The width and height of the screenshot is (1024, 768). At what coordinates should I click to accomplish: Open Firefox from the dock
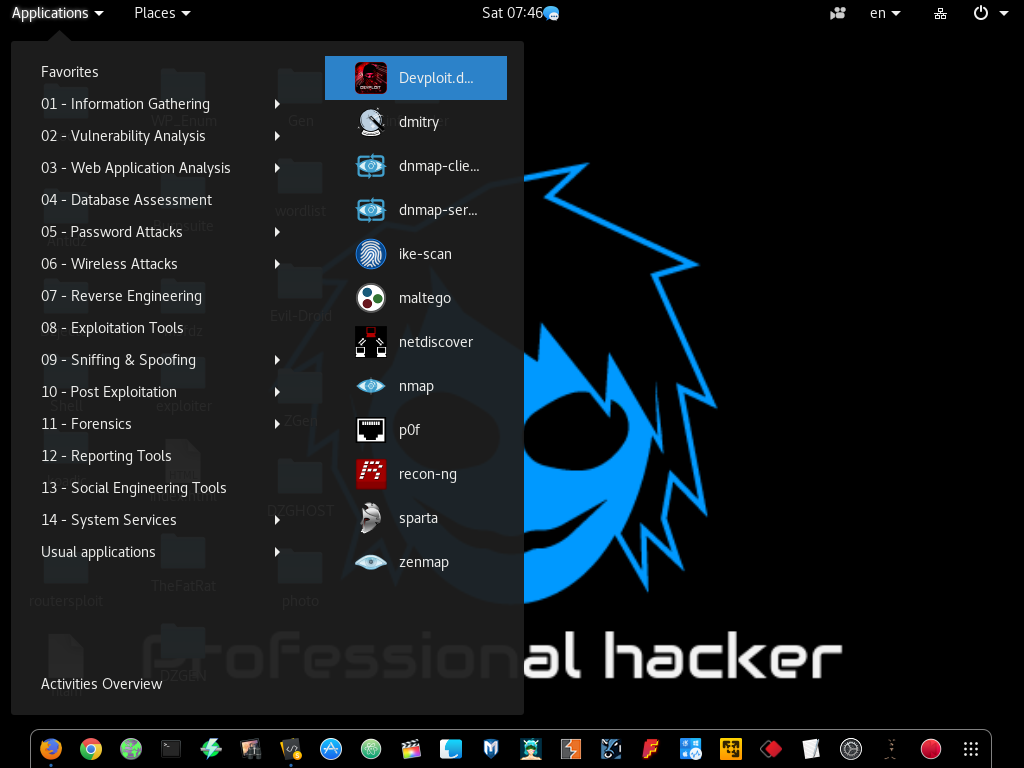tap(51, 748)
